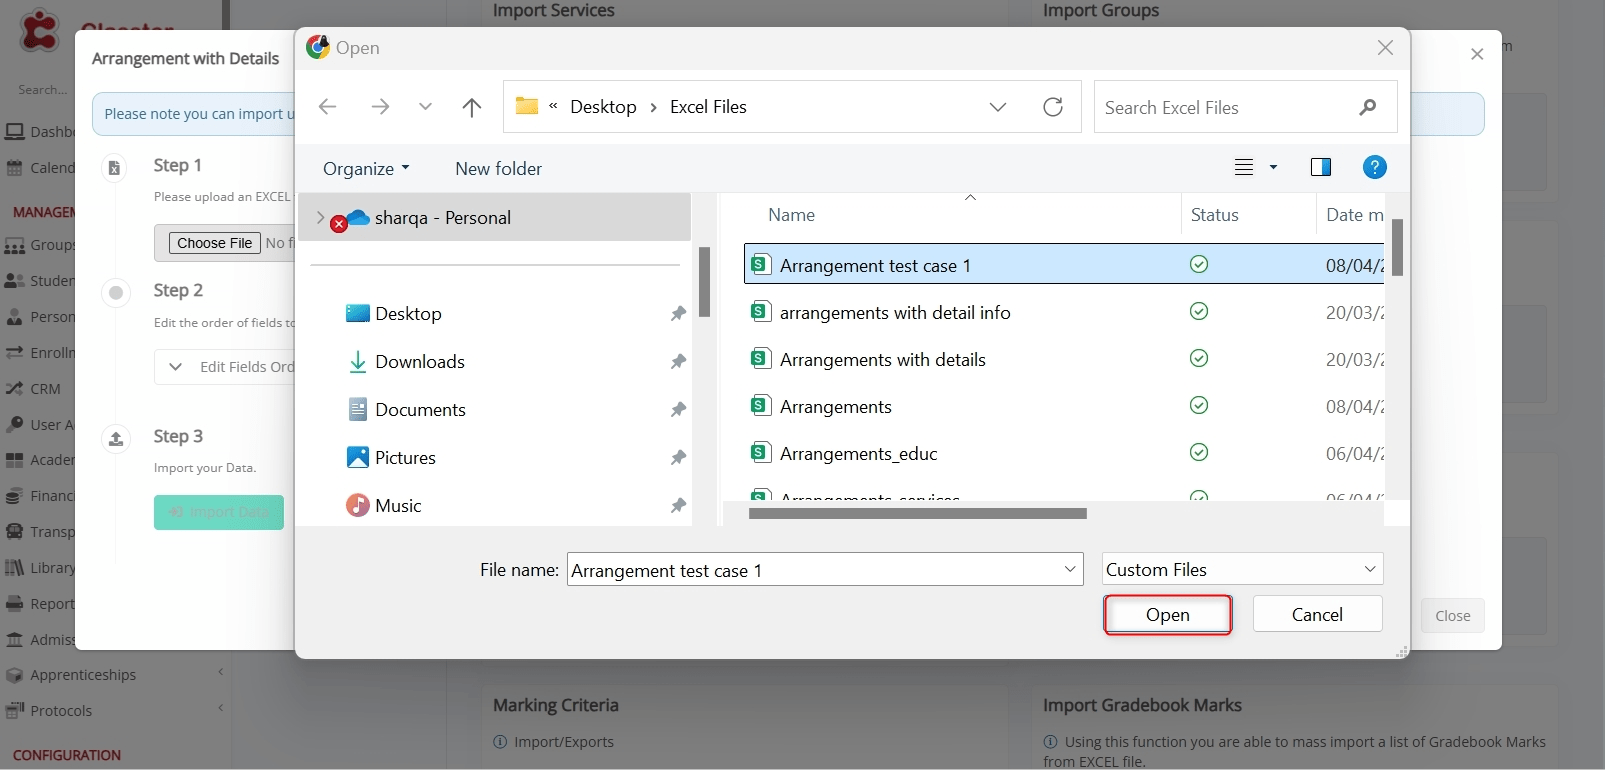Viewport: 1605px width, 770px height.
Task: Expand the address bar path dropdown
Action: tap(997, 107)
